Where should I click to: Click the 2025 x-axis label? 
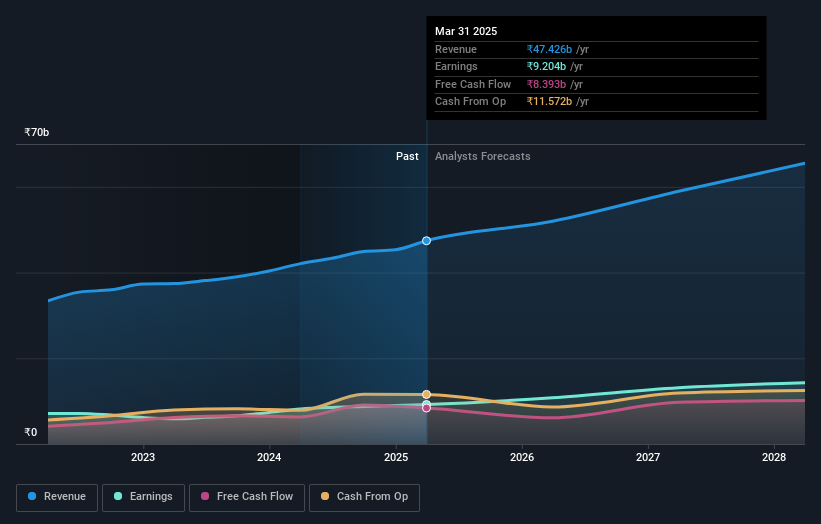pyautogui.click(x=396, y=458)
